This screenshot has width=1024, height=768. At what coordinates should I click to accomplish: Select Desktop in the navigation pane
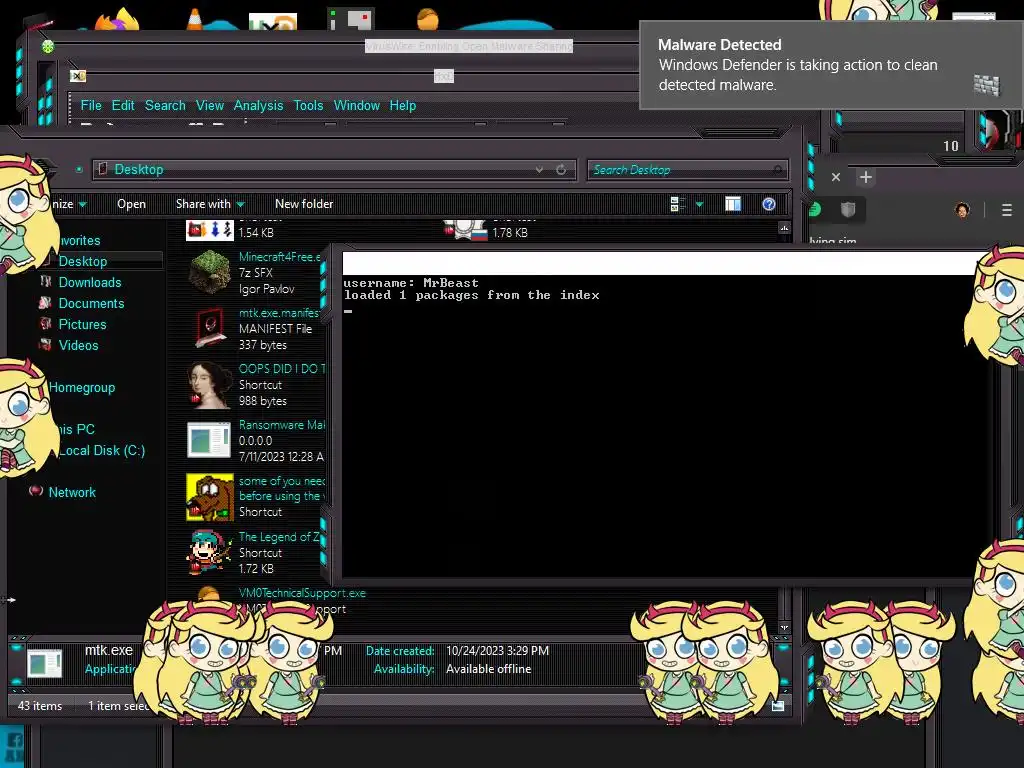tap(83, 261)
